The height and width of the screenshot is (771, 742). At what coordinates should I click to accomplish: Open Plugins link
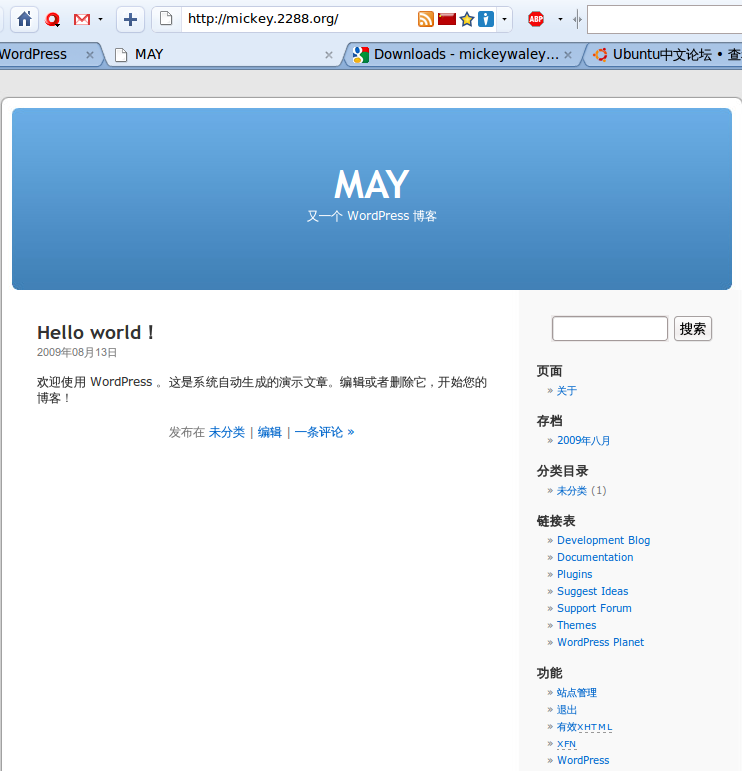[x=574, y=574]
